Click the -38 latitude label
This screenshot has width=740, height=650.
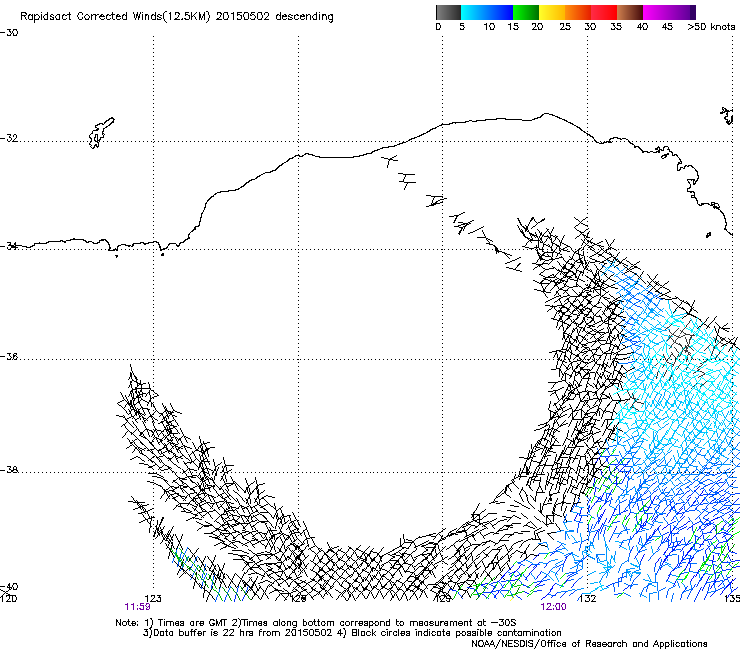coord(9,470)
